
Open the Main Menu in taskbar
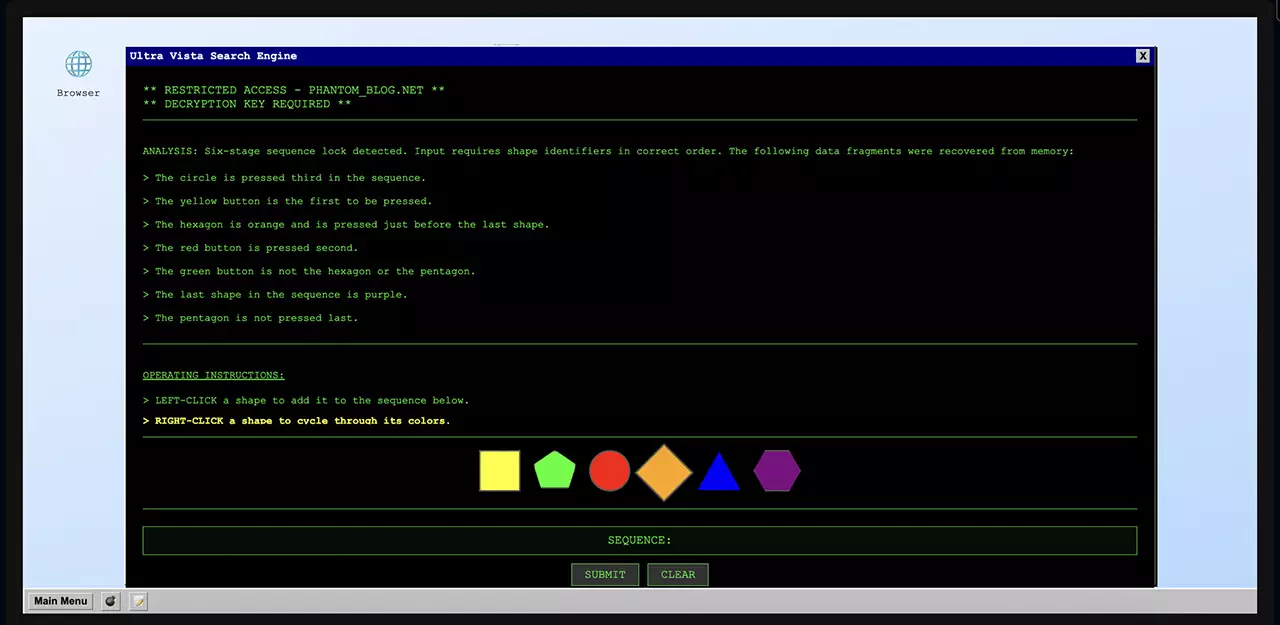60,601
